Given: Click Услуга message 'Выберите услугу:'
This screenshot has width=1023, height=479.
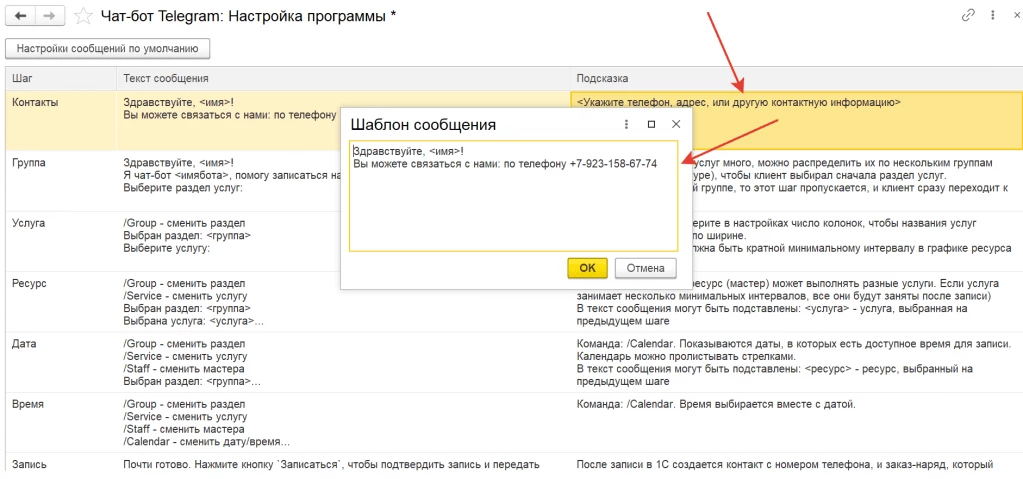Looking at the screenshot, I should click(166, 248).
